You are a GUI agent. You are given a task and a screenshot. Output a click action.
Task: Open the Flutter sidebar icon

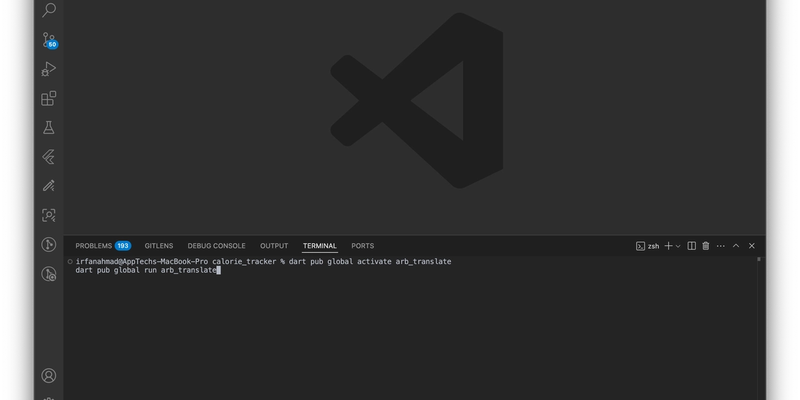click(48, 157)
